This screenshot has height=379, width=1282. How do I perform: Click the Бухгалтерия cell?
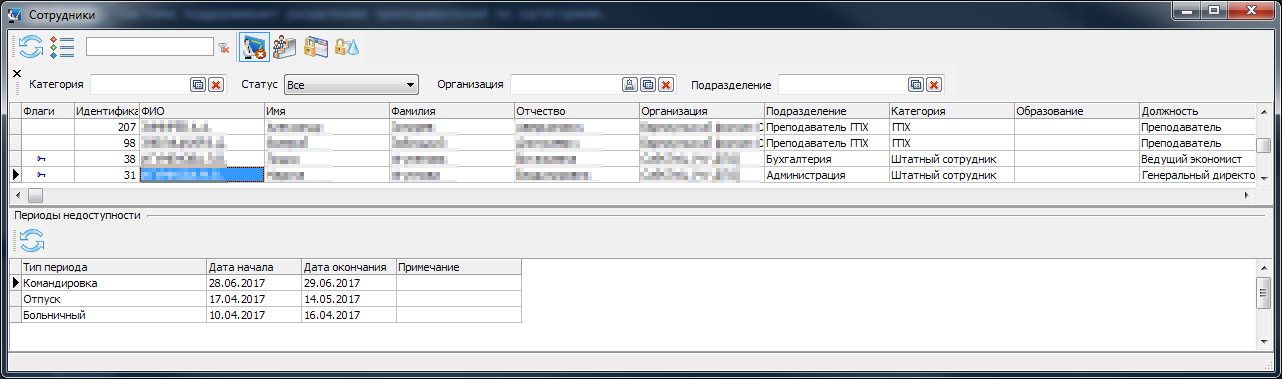(826, 159)
